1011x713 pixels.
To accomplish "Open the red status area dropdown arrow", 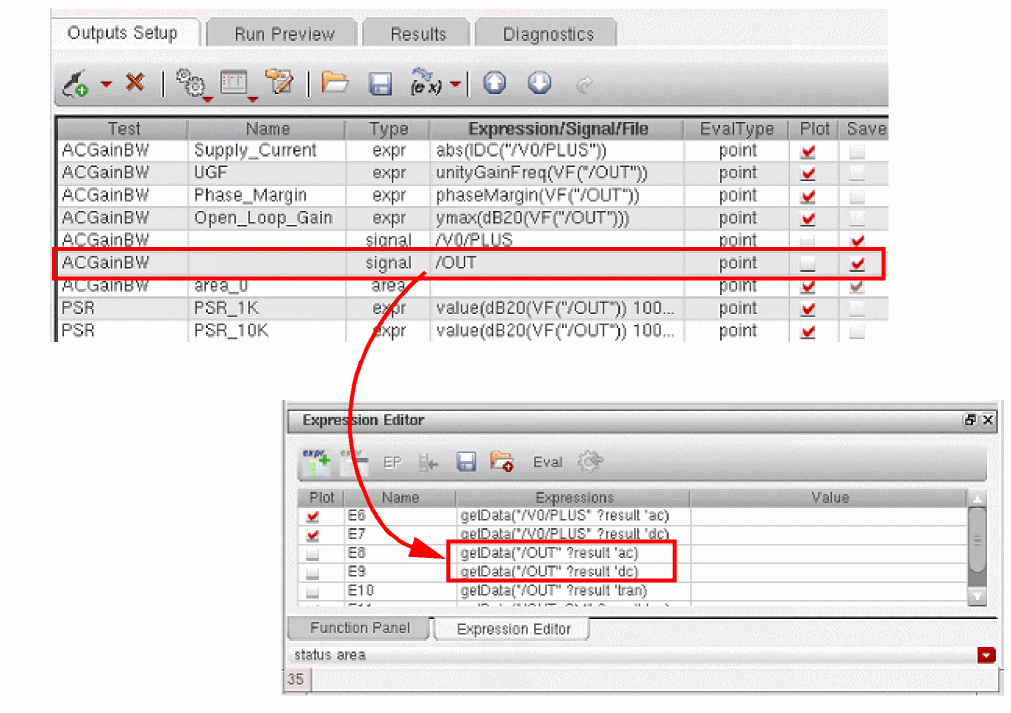I will (986, 655).
